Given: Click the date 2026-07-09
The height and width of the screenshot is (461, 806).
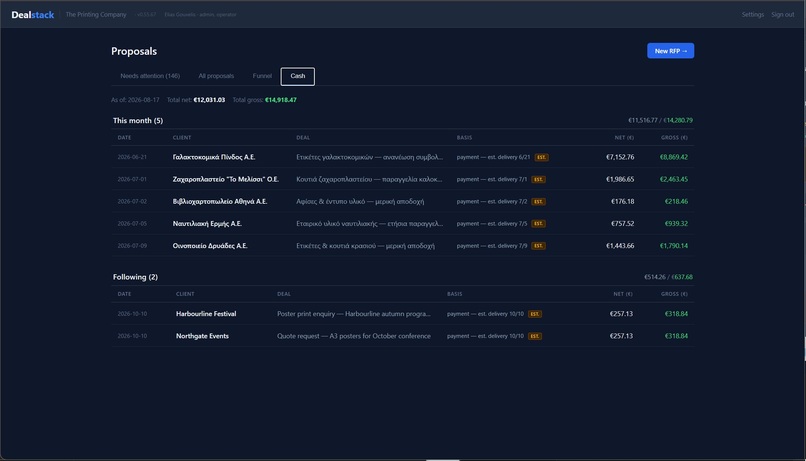Looking at the screenshot, I should [132, 246].
